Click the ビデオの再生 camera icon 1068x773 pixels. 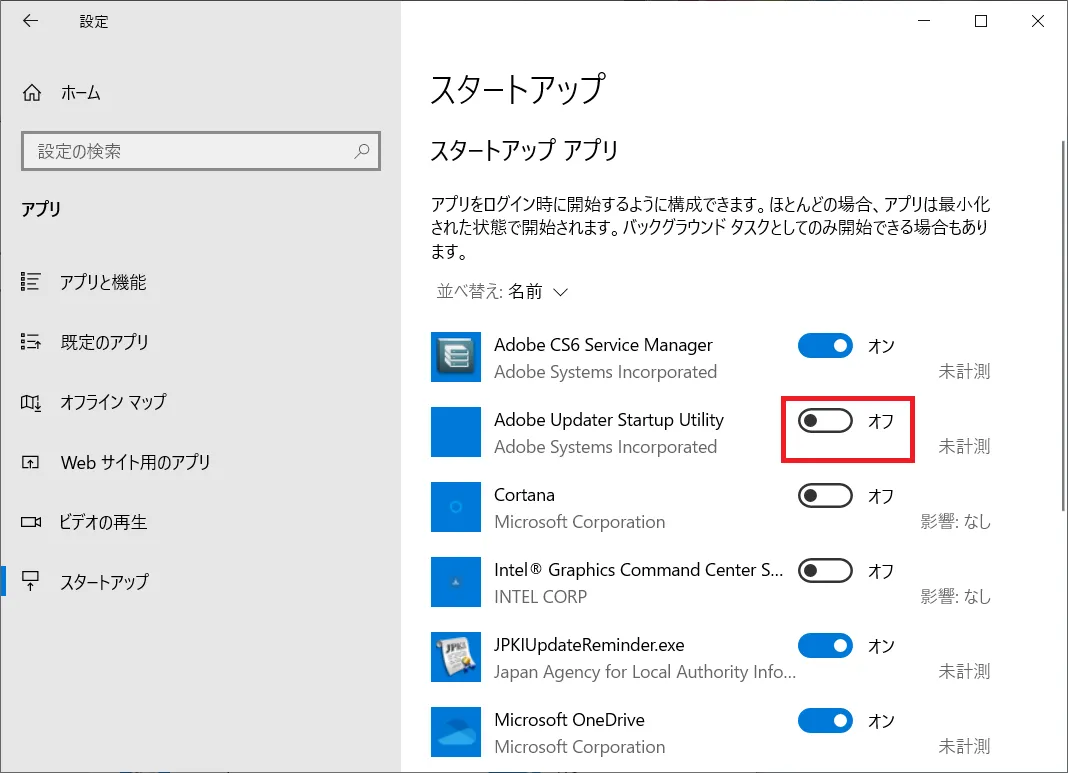(x=31, y=522)
